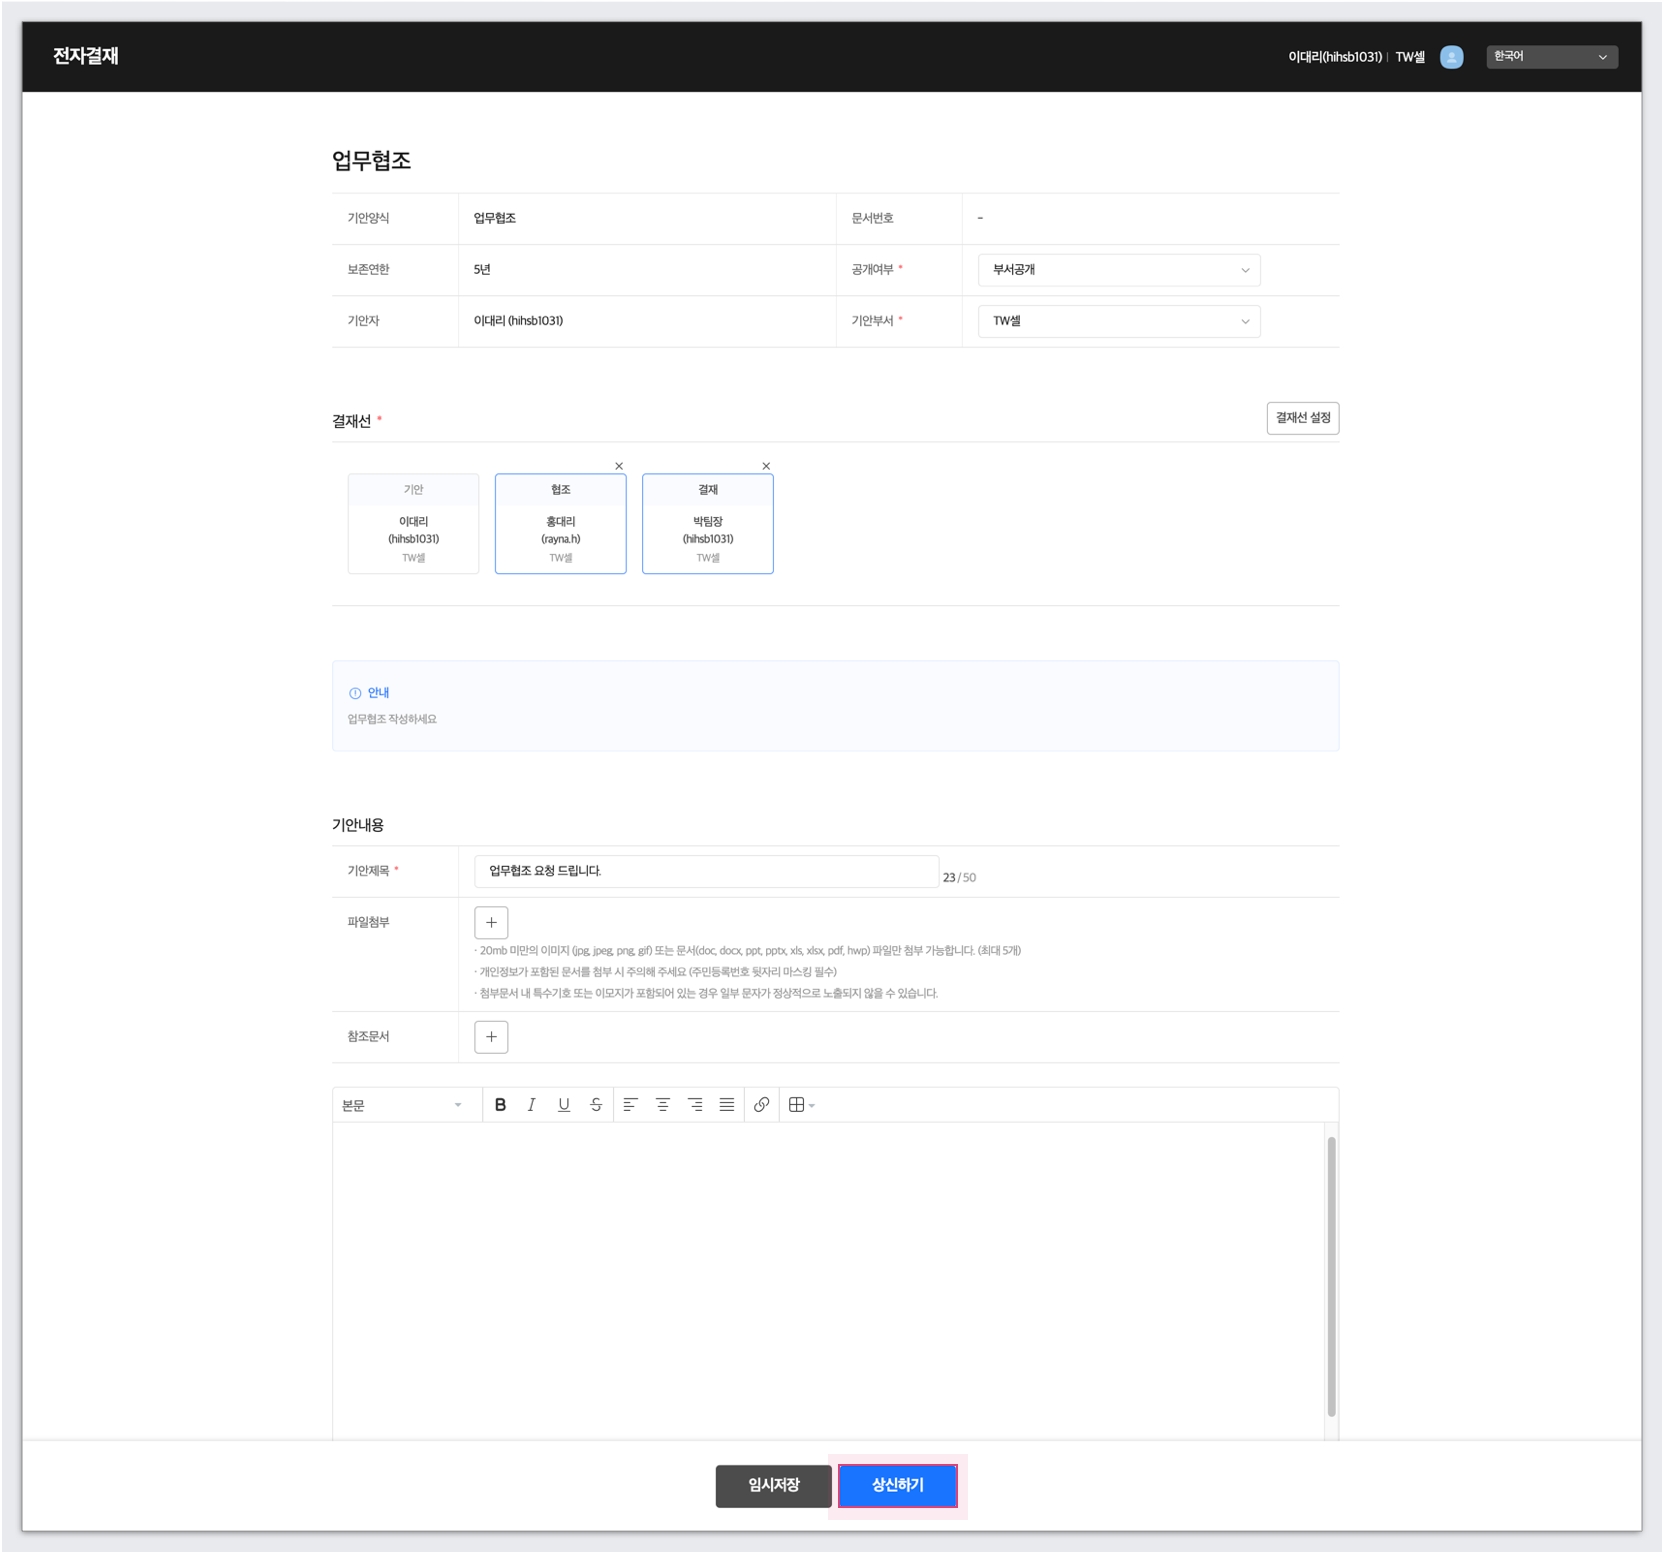
Task: Save the draft with 임시저장
Action: [773, 1486]
